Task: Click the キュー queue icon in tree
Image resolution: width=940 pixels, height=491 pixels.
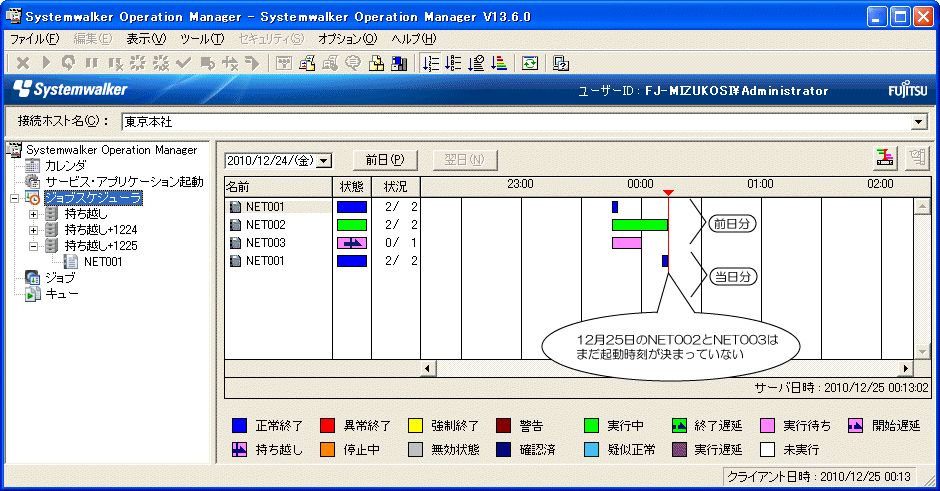Action: pos(32,294)
